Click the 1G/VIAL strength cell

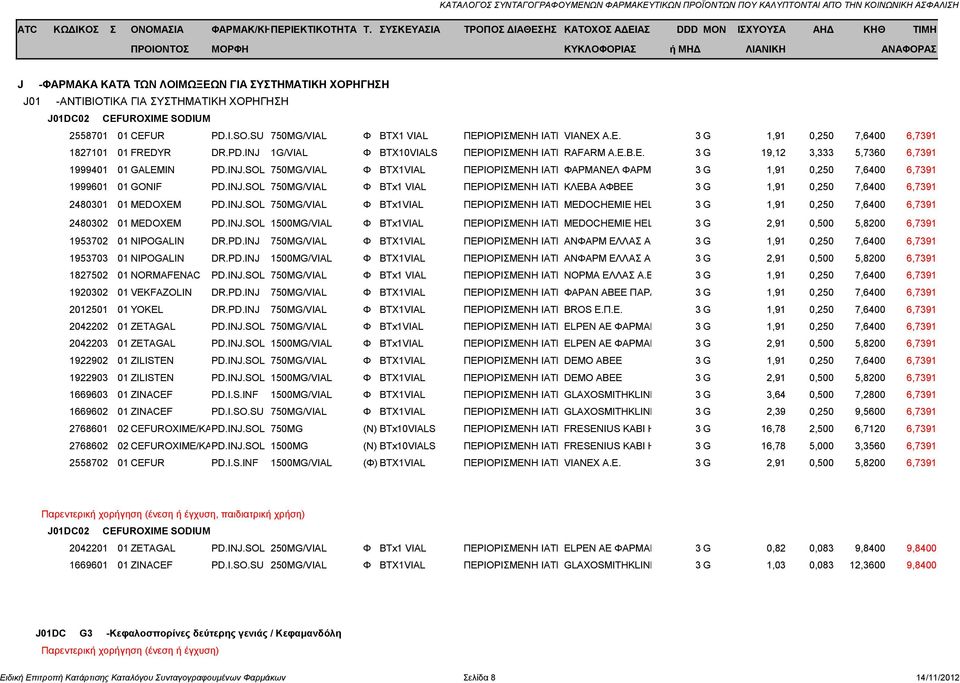coord(289,153)
